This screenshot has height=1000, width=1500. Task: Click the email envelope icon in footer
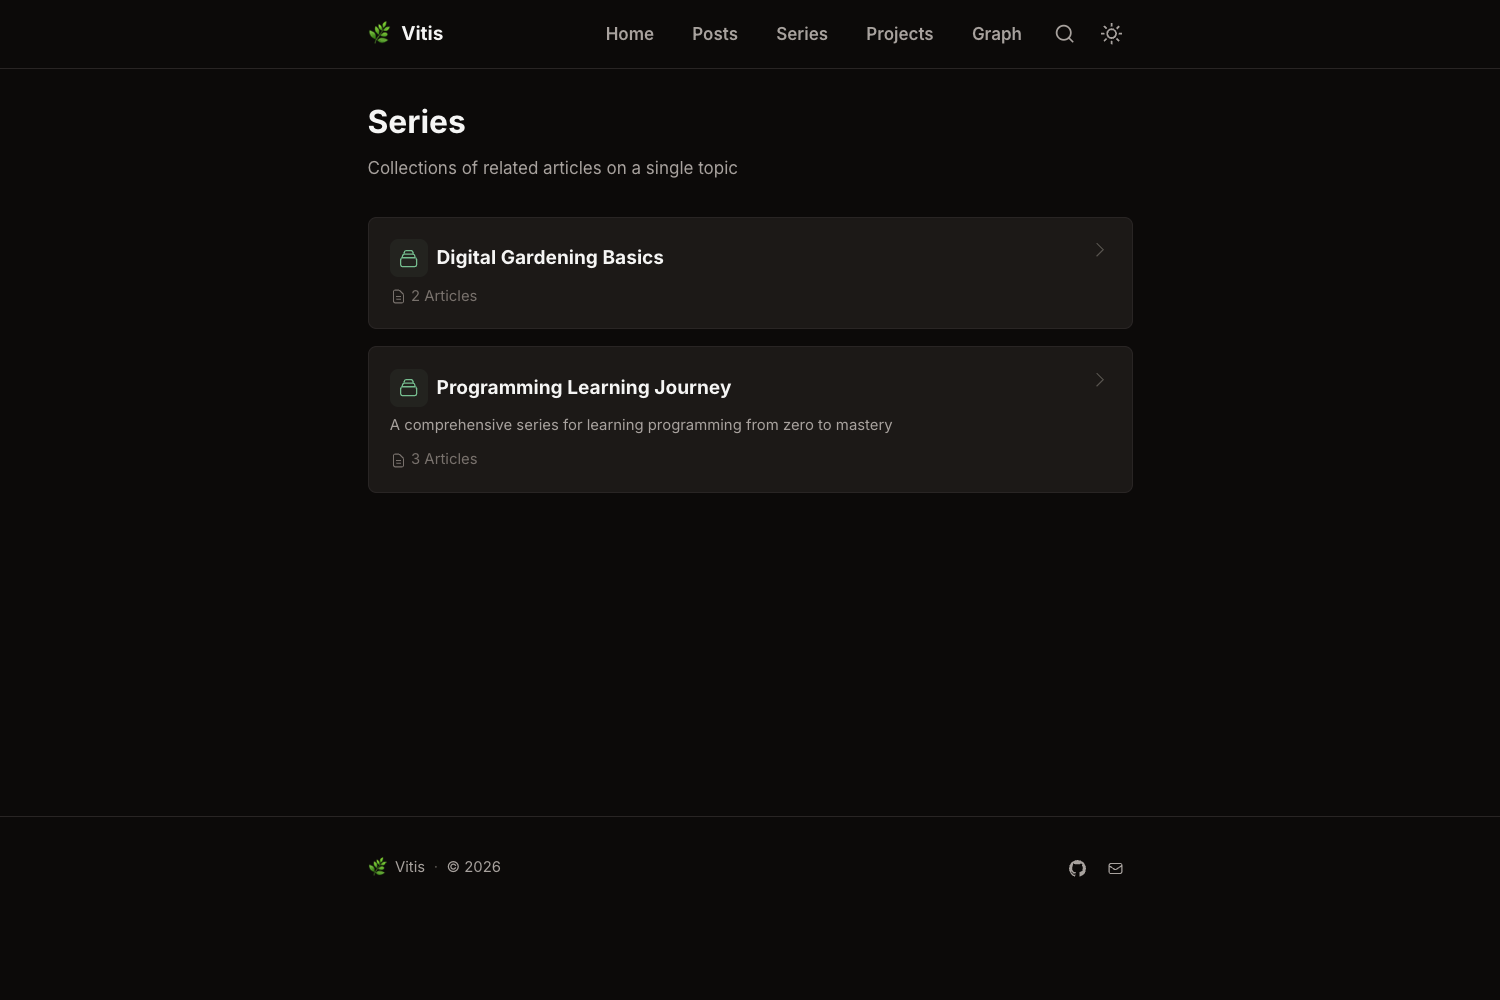(x=1115, y=868)
